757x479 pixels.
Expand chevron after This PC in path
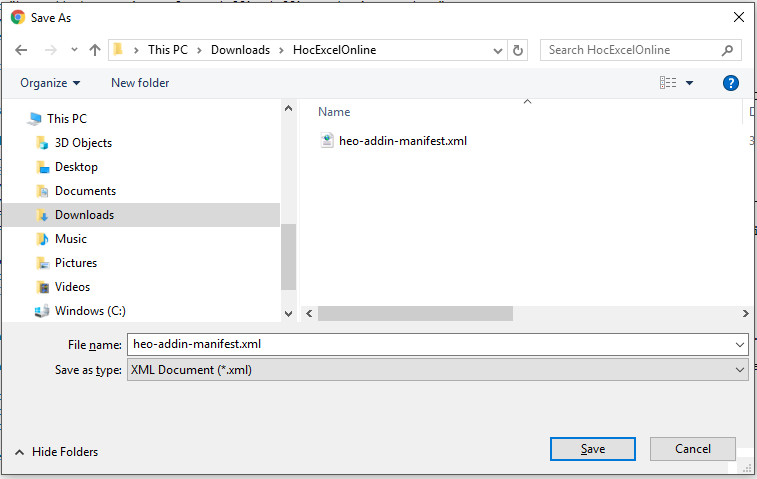[x=199, y=50]
